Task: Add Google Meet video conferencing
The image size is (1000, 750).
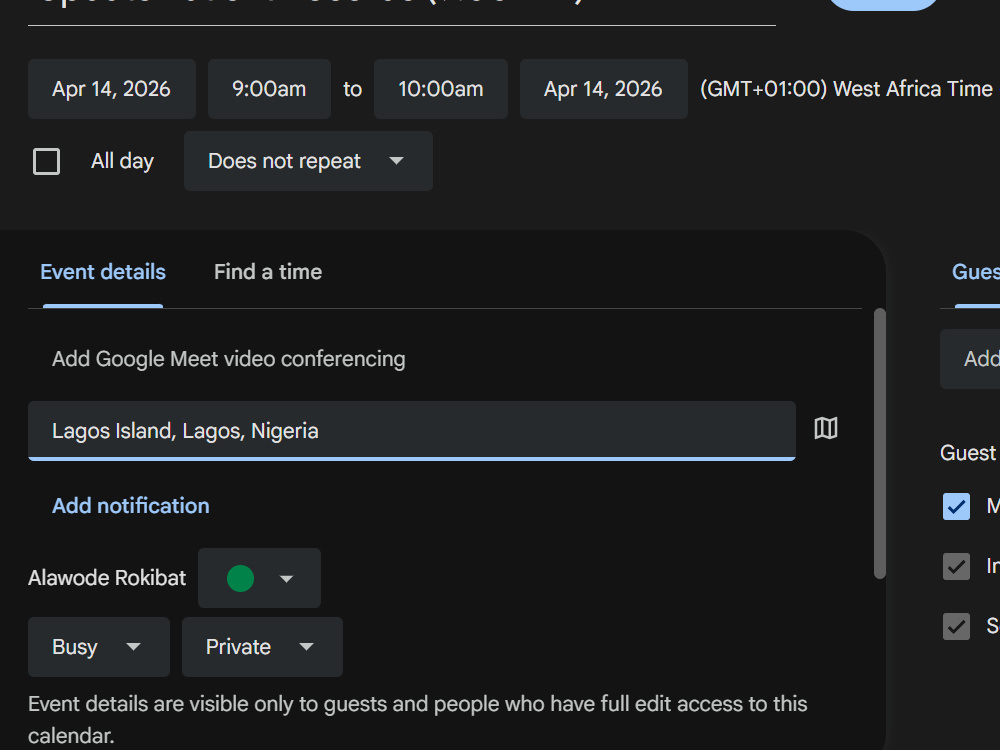Action: point(228,359)
